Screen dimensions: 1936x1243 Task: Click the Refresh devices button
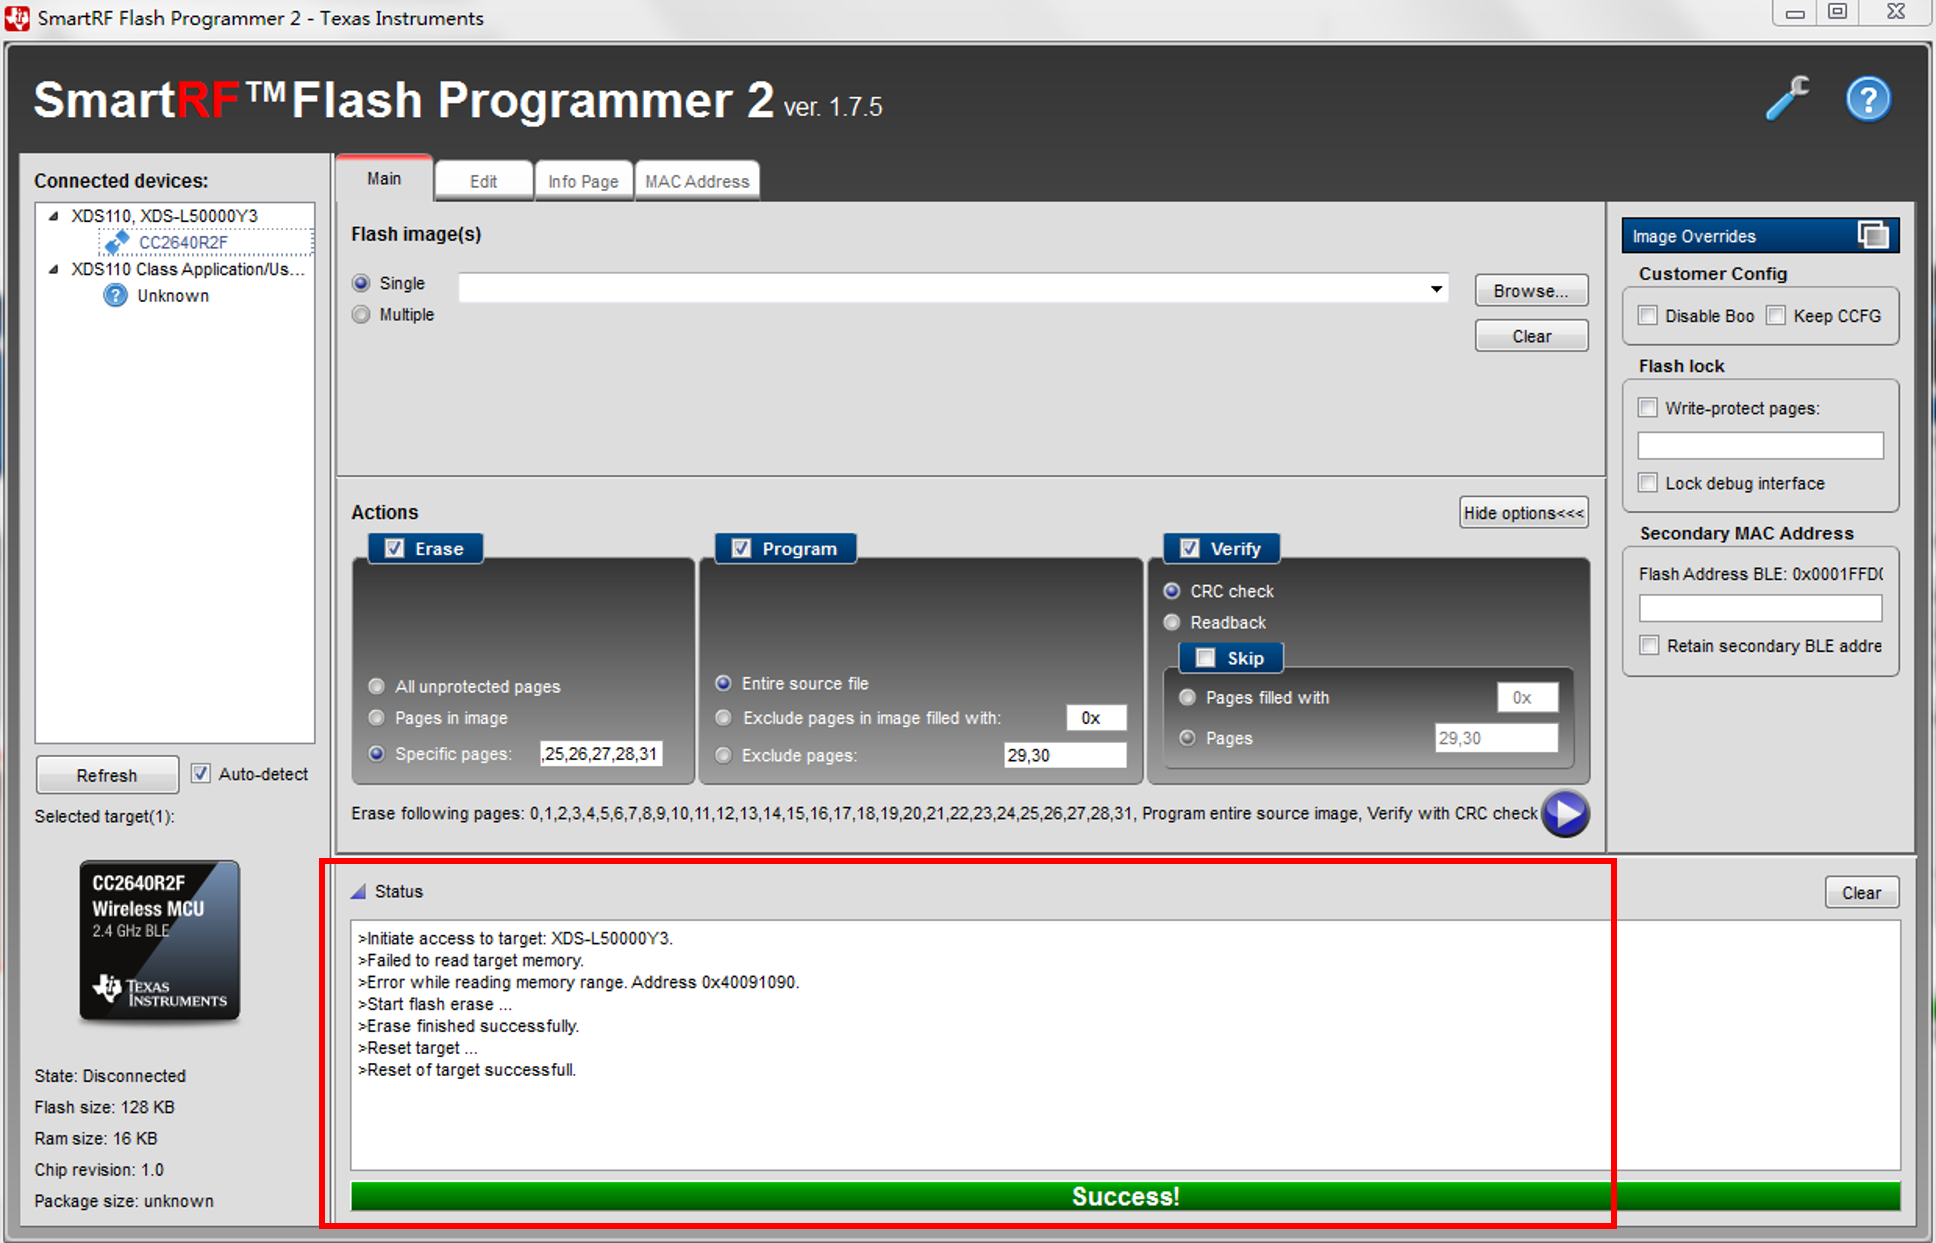[107, 775]
